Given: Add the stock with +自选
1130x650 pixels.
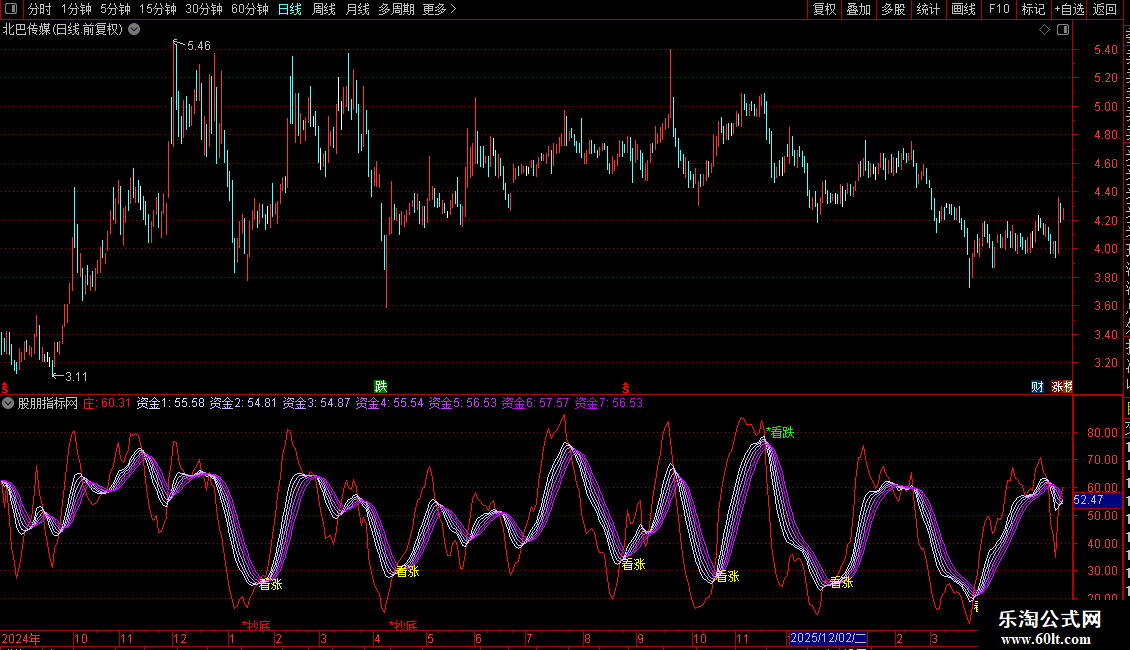Looking at the screenshot, I should pos(1069,9).
